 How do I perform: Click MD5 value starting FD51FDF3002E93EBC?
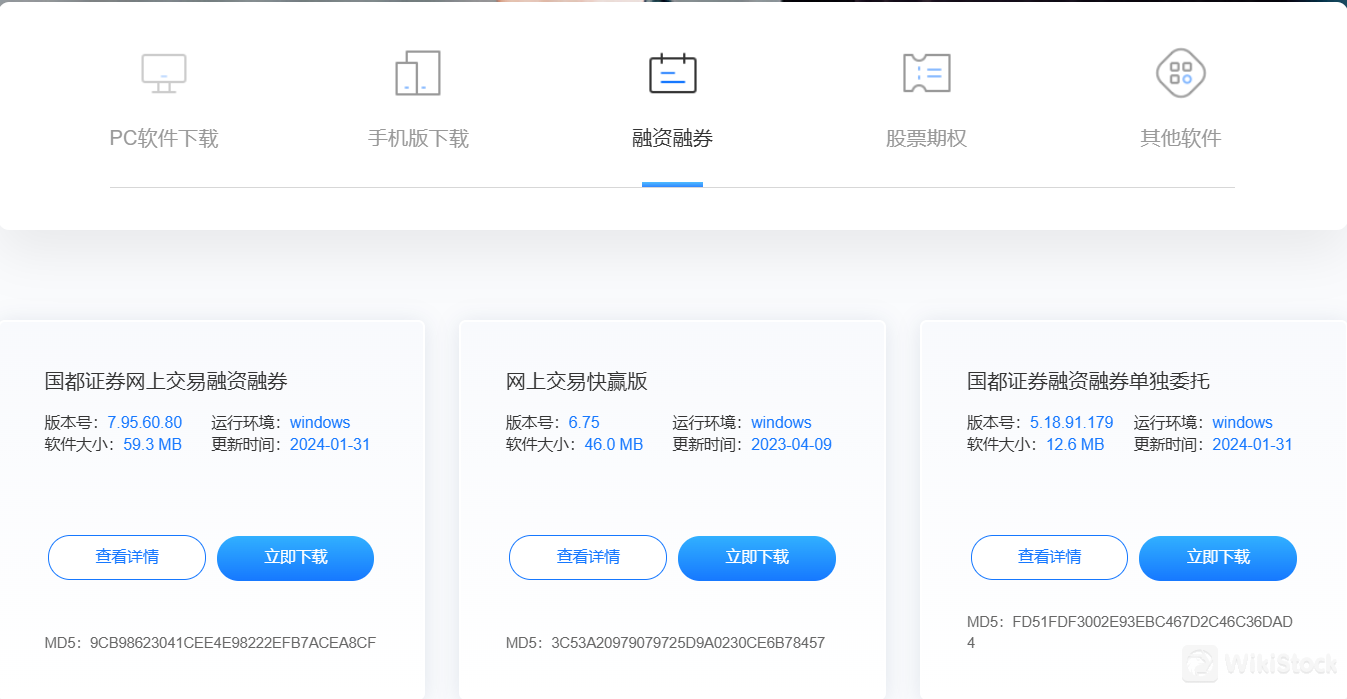[x=1130, y=632]
